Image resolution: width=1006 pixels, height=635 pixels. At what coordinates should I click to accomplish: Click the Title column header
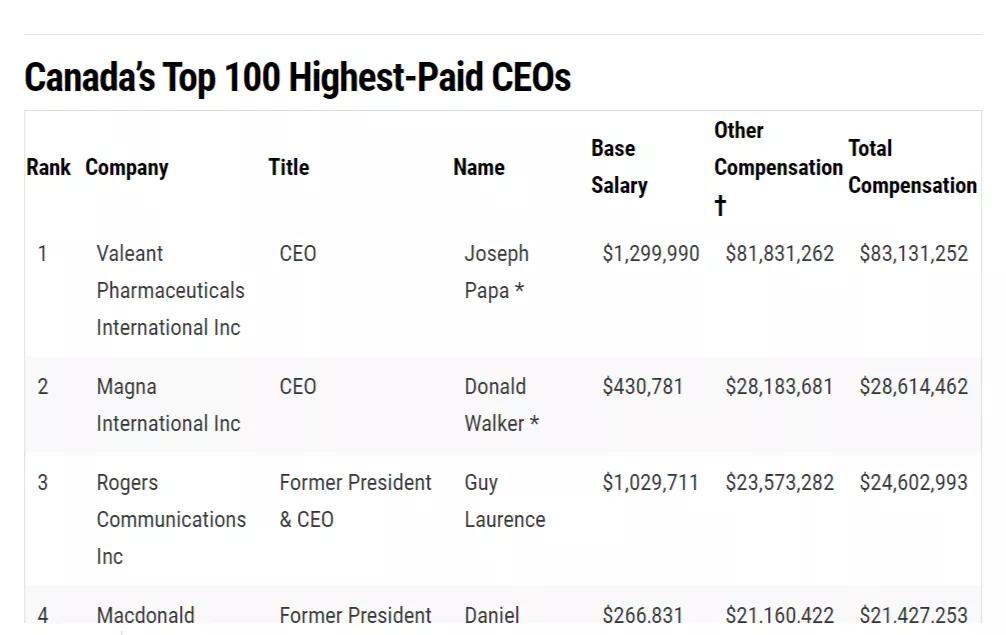click(x=289, y=167)
